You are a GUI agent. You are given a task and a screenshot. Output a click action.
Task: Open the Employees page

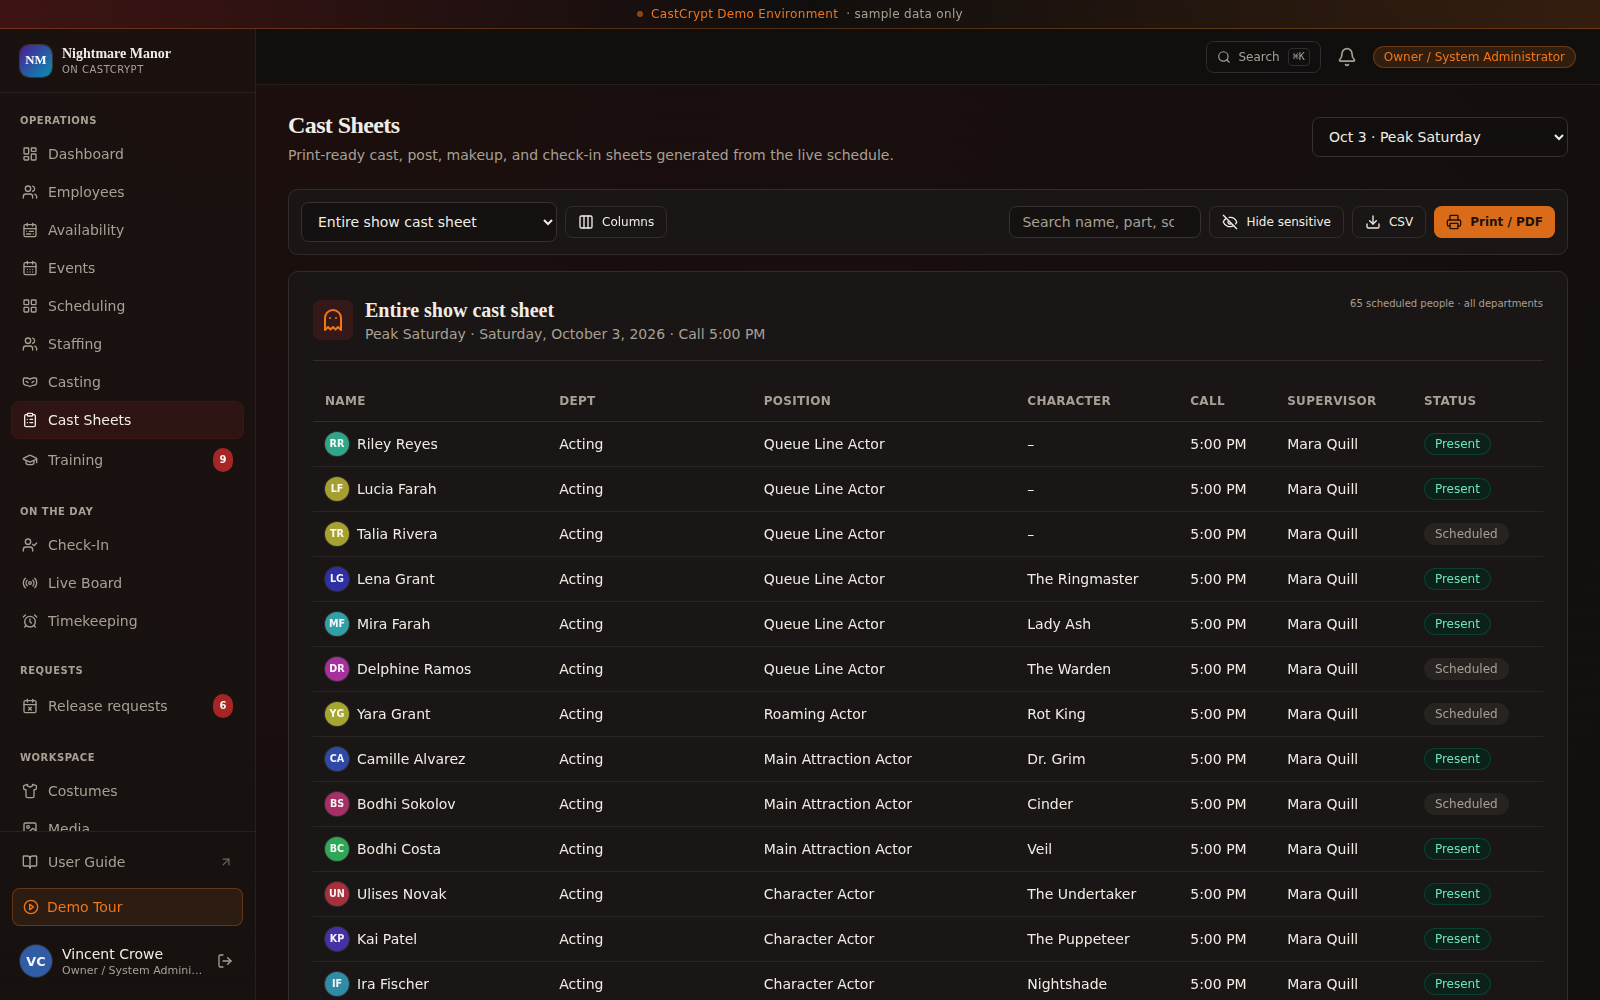127,192
